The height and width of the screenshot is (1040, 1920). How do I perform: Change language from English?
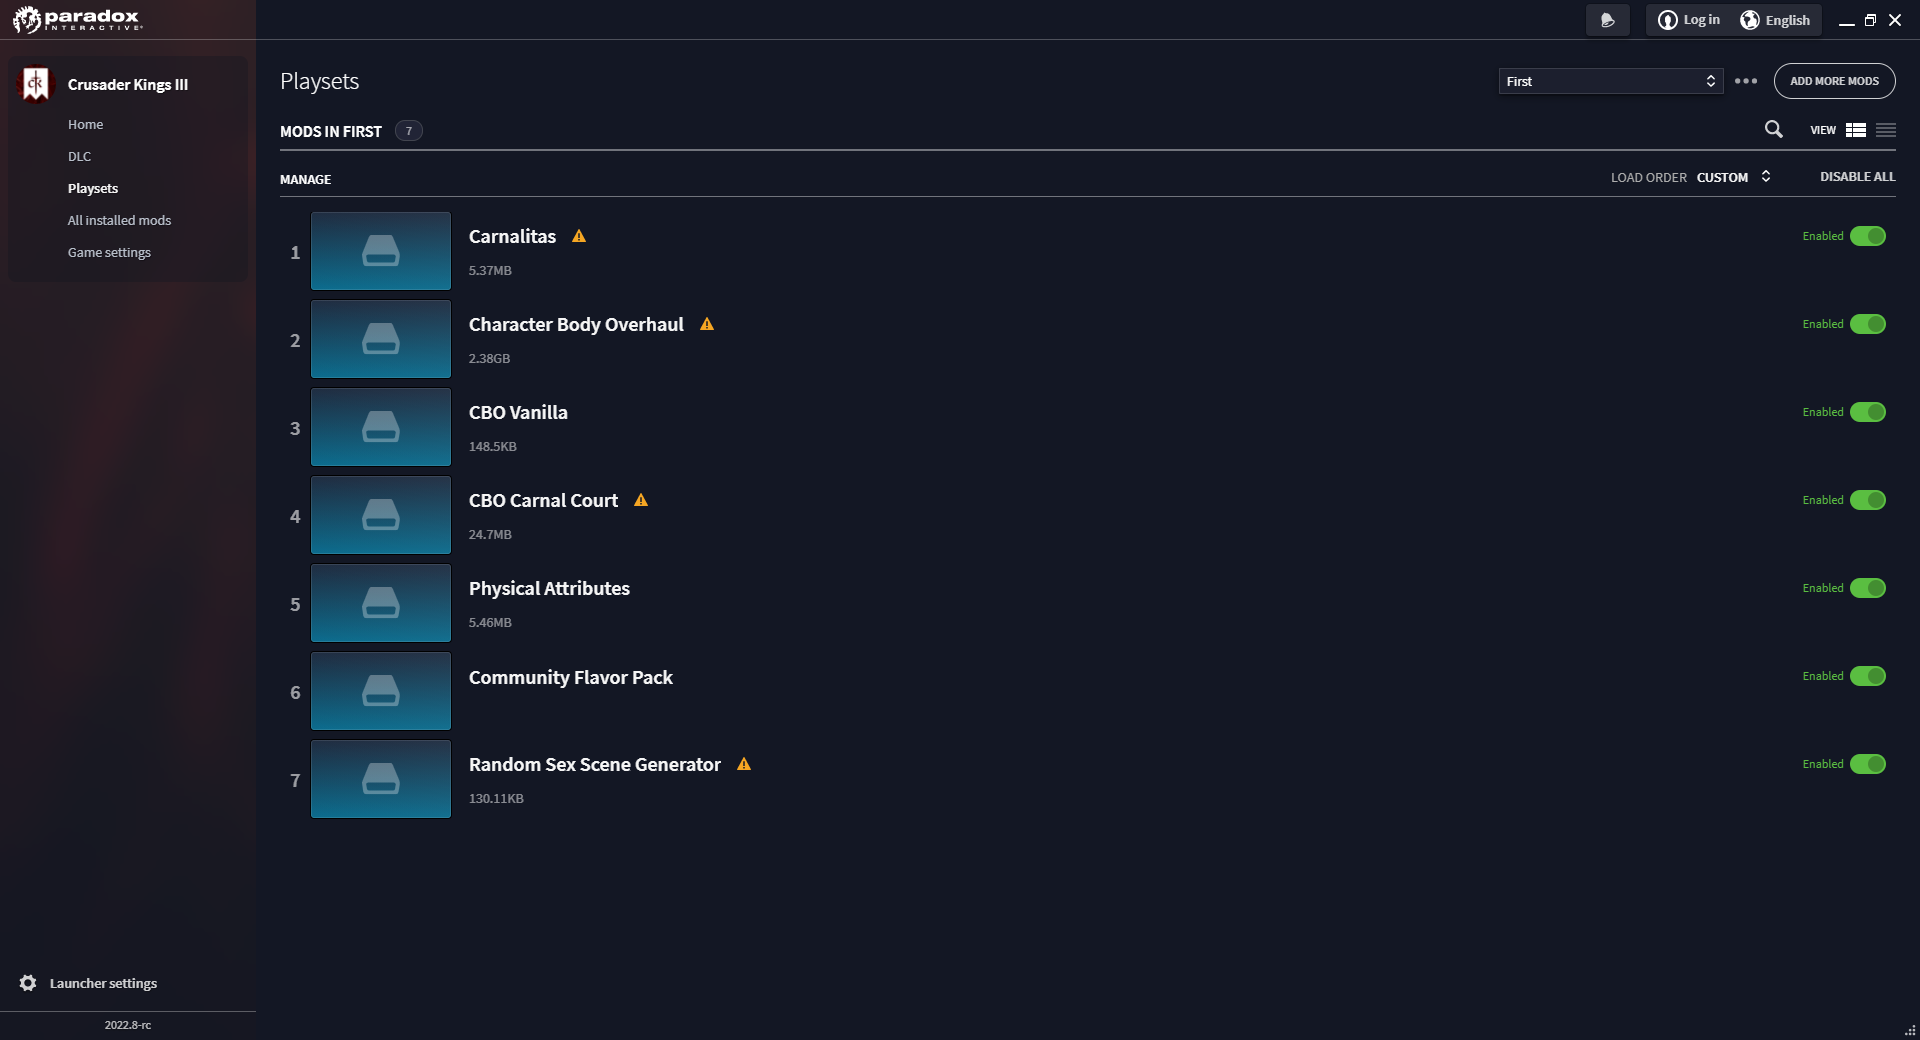[x=1787, y=20]
